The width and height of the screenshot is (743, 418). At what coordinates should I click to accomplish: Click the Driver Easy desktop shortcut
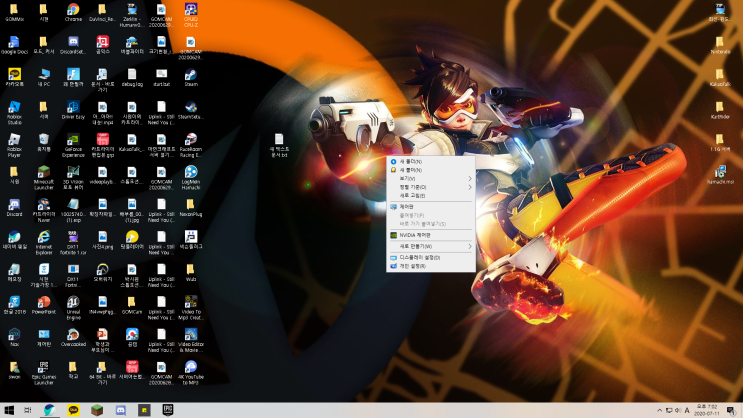[x=73, y=110]
